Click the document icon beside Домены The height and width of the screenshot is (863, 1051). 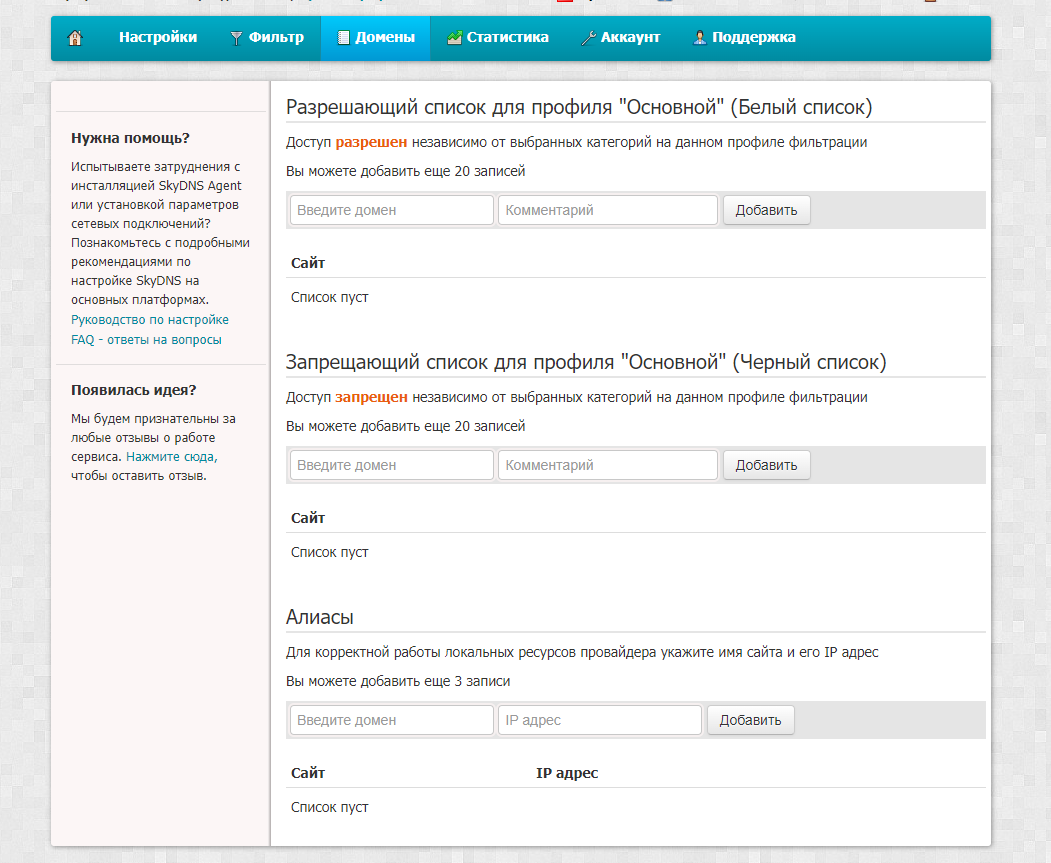coord(343,38)
